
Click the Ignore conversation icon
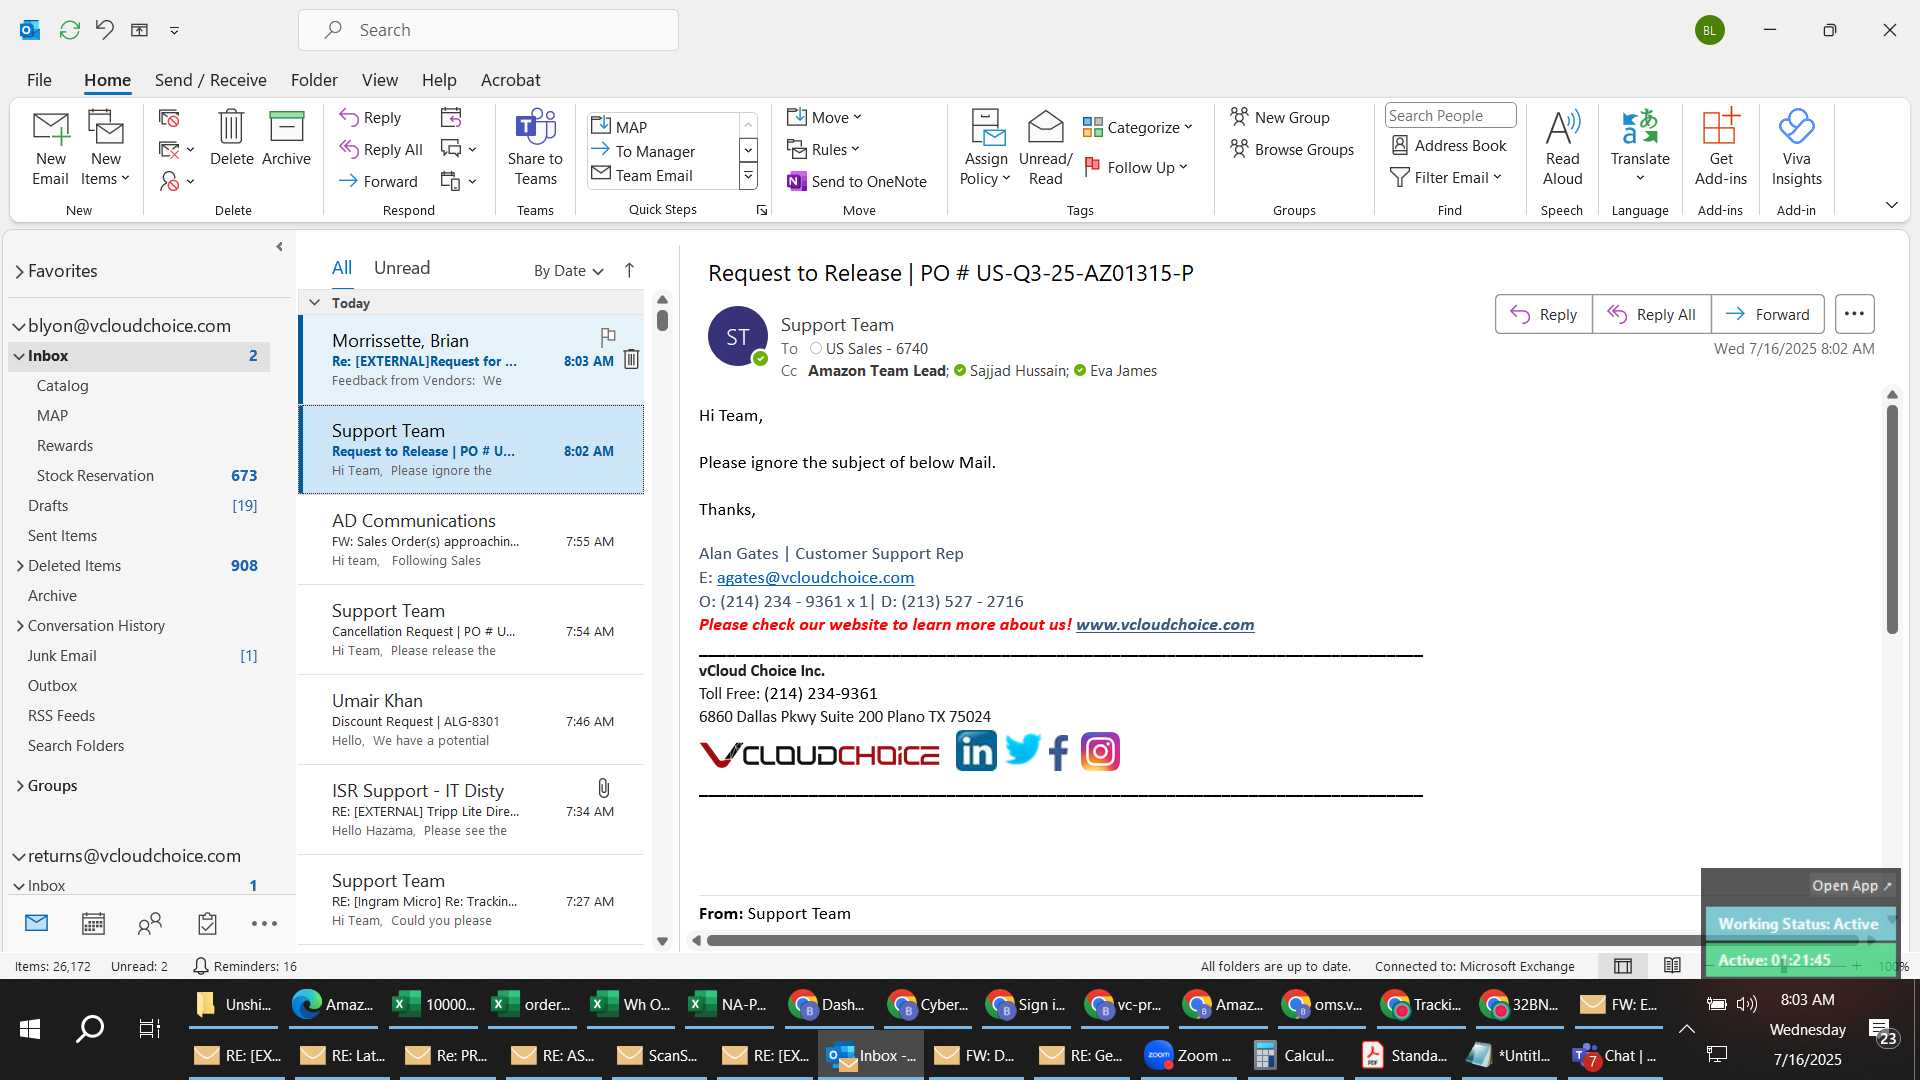(x=169, y=118)
